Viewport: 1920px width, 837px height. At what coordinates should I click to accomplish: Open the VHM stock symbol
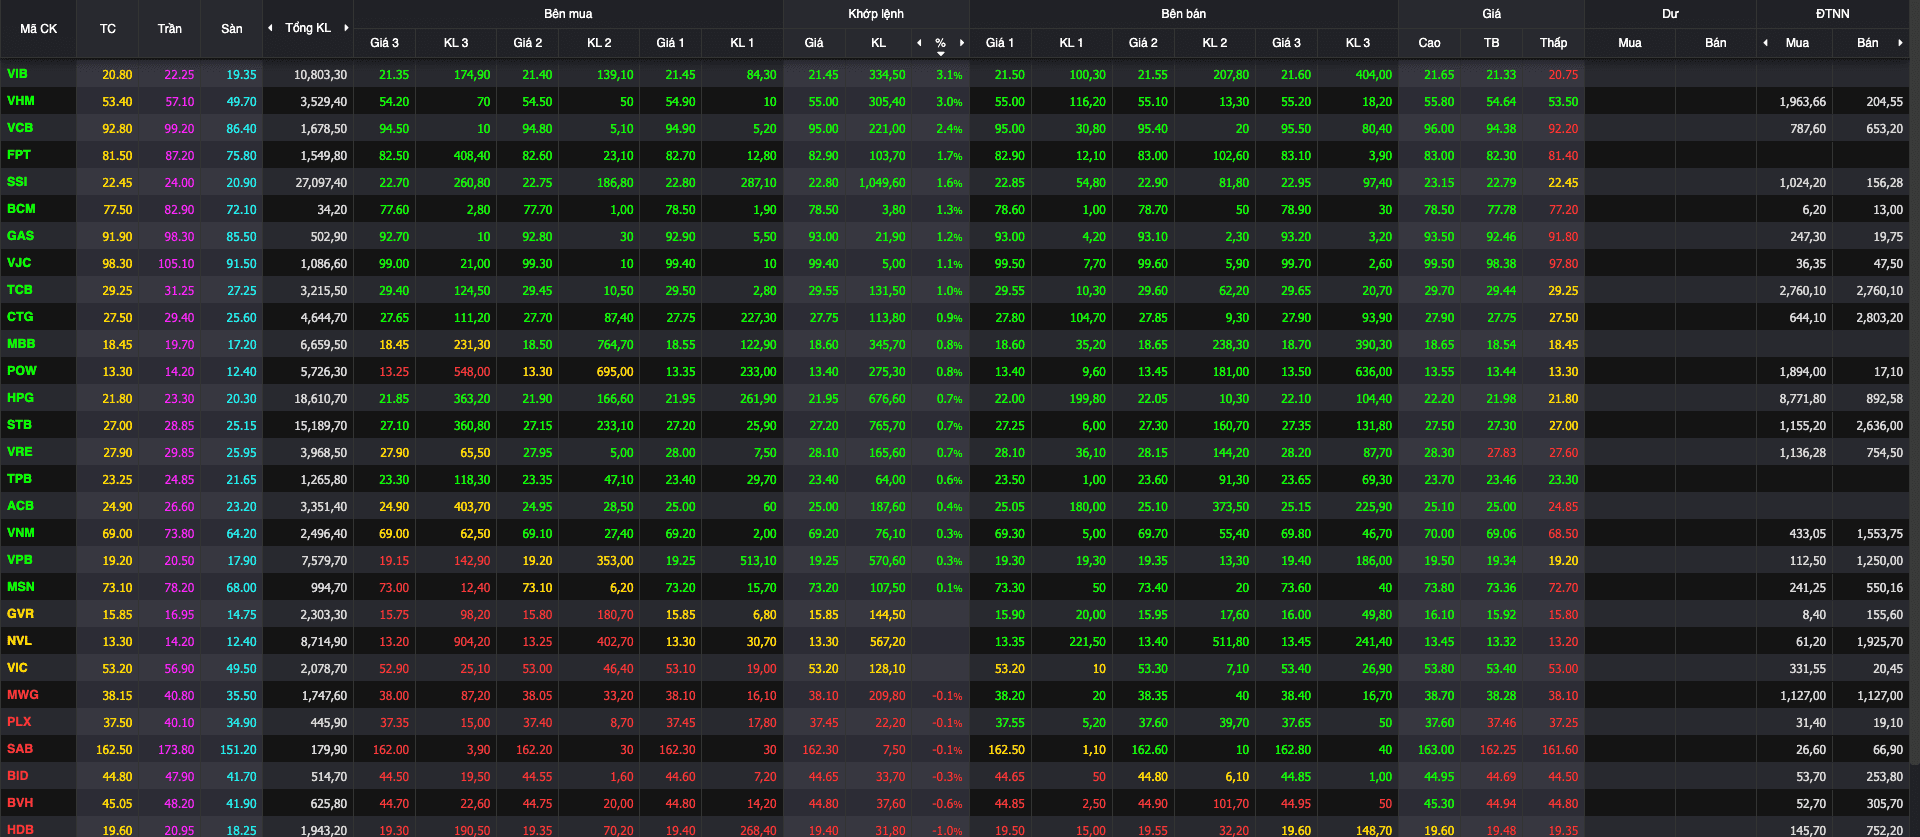[x=20, y=101]
